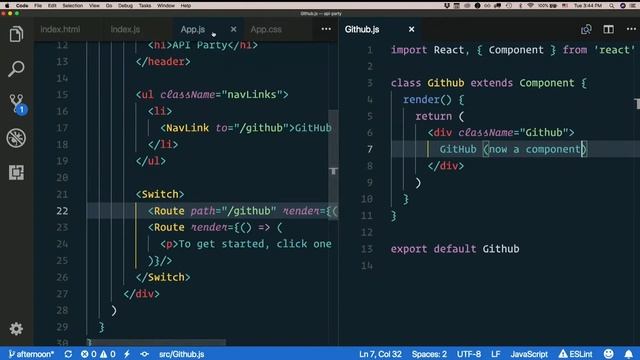This screenshot has height=360, width=640.
Task: Open the Window menu
Action: coord(166,6)
